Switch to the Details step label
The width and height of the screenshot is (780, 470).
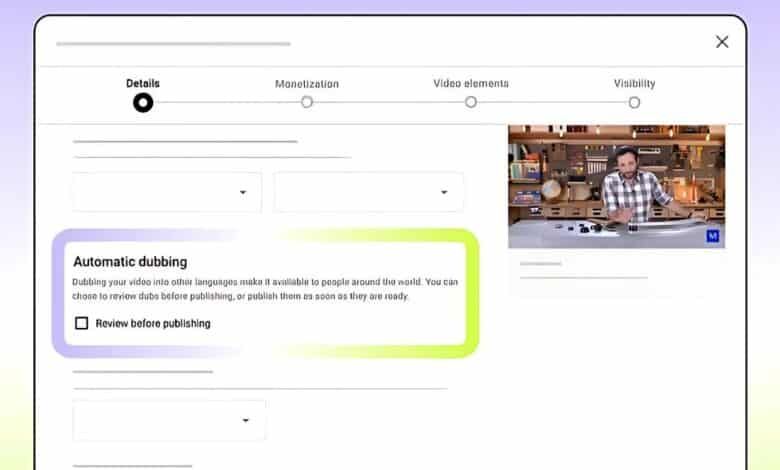coord(143,84)
